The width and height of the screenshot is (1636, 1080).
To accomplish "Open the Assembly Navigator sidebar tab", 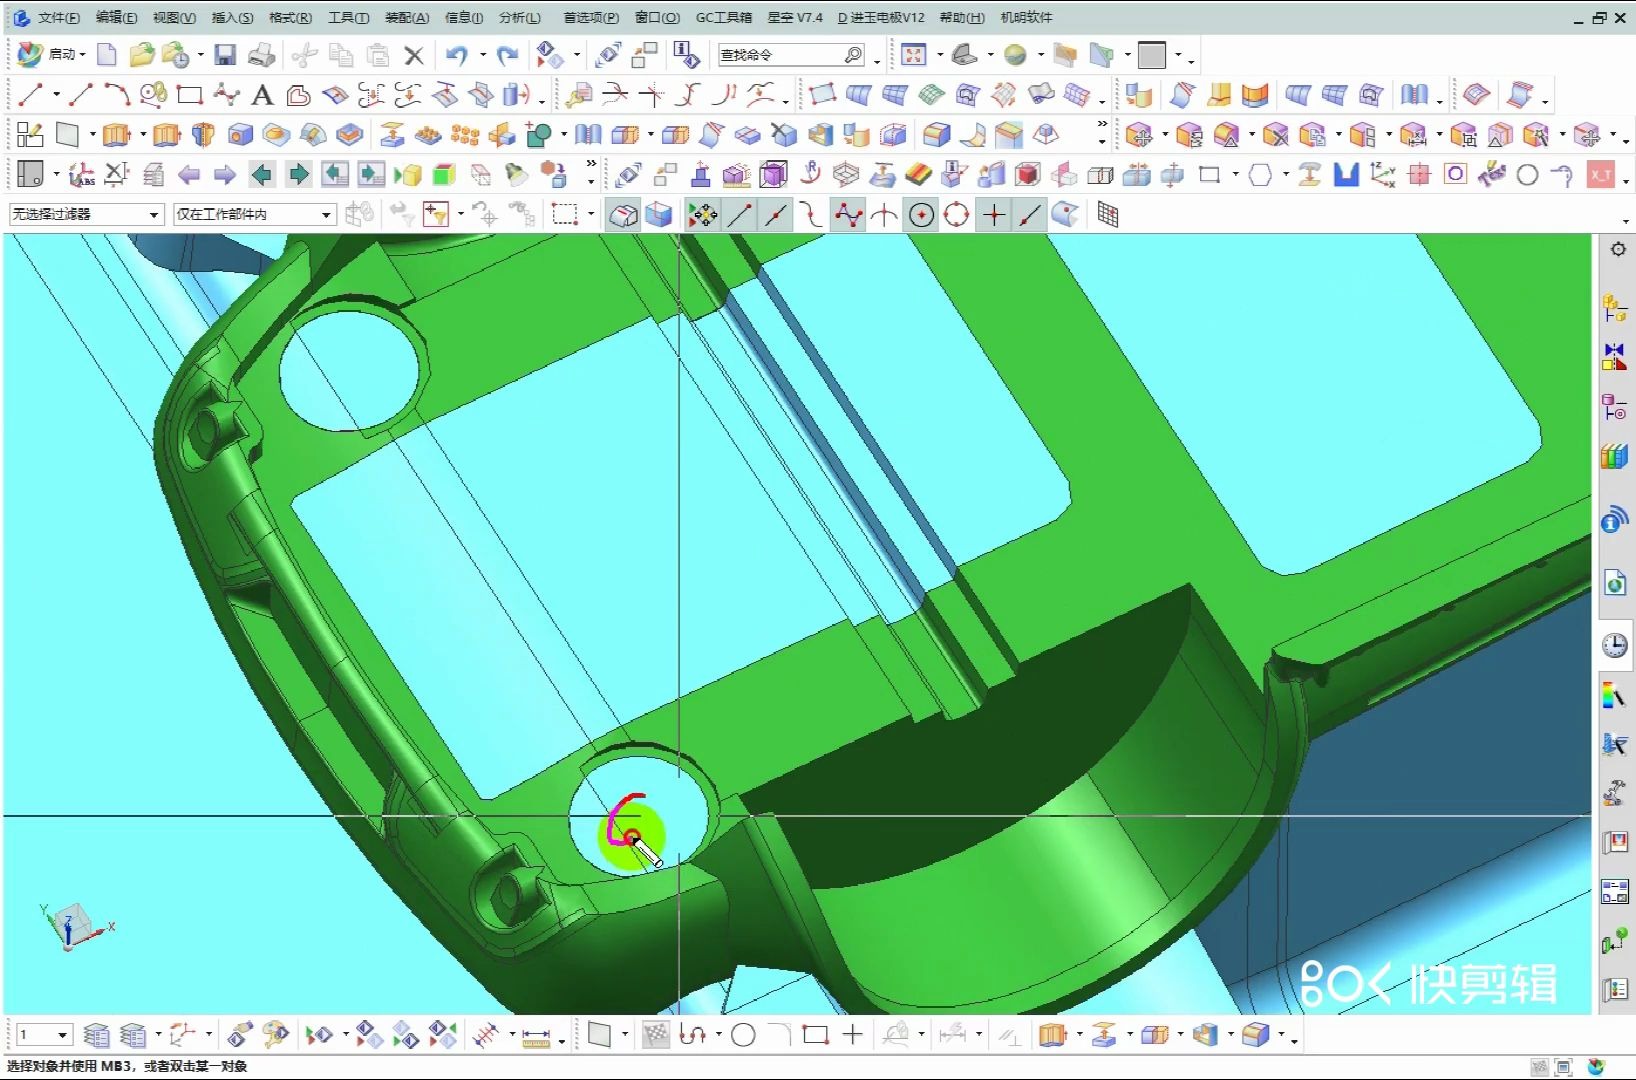I will (1615, 308).
